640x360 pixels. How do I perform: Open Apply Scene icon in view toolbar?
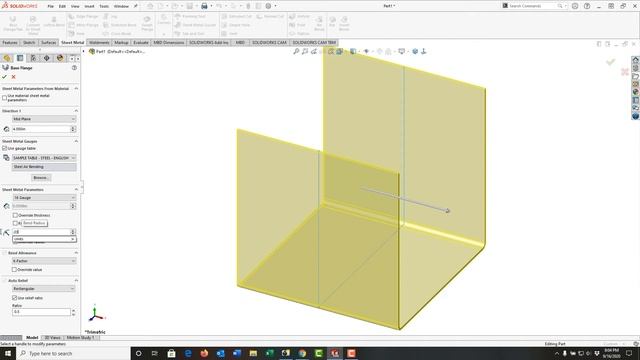(388, 51)
